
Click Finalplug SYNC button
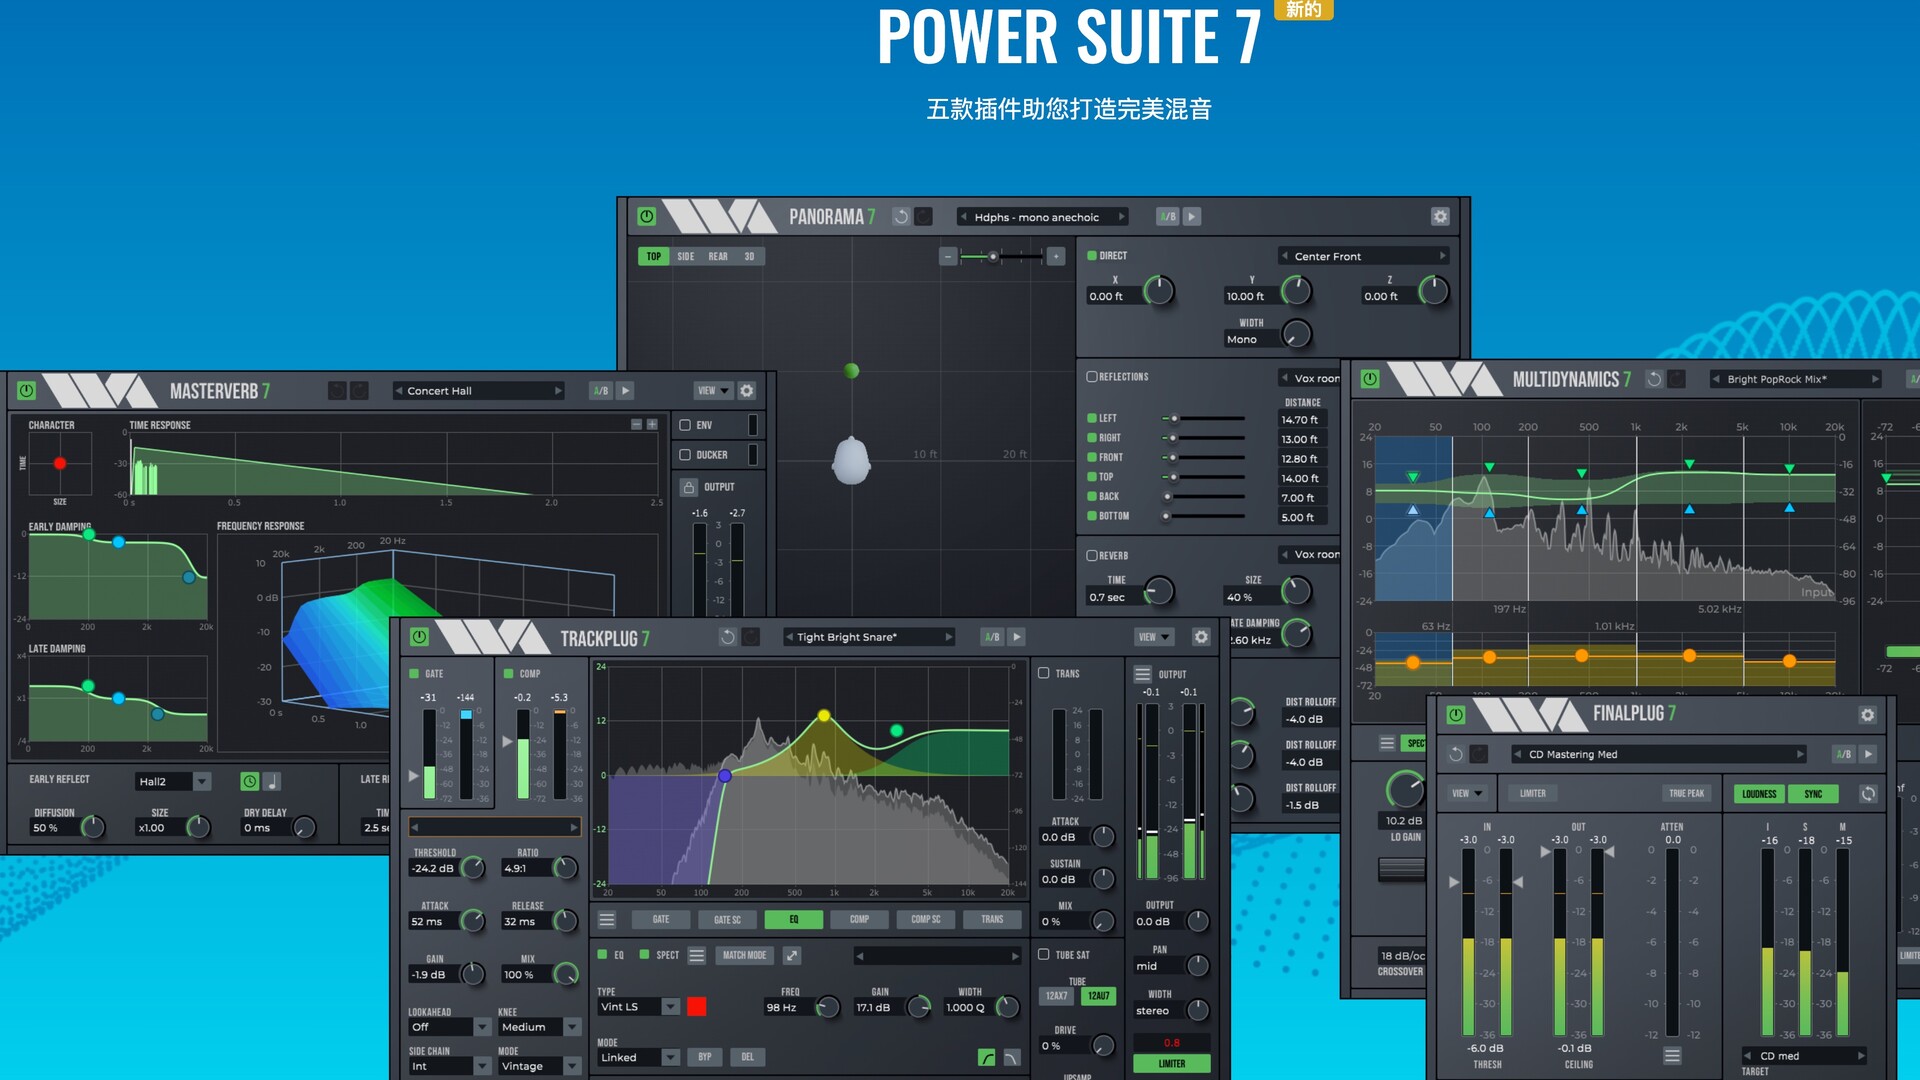point(1813,794)
